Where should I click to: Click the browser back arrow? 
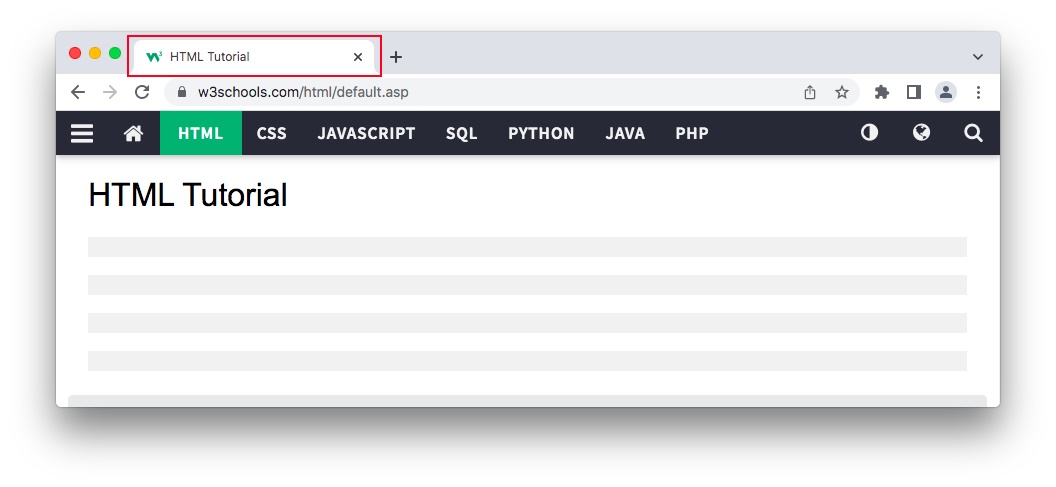click(x=78, y=92)
